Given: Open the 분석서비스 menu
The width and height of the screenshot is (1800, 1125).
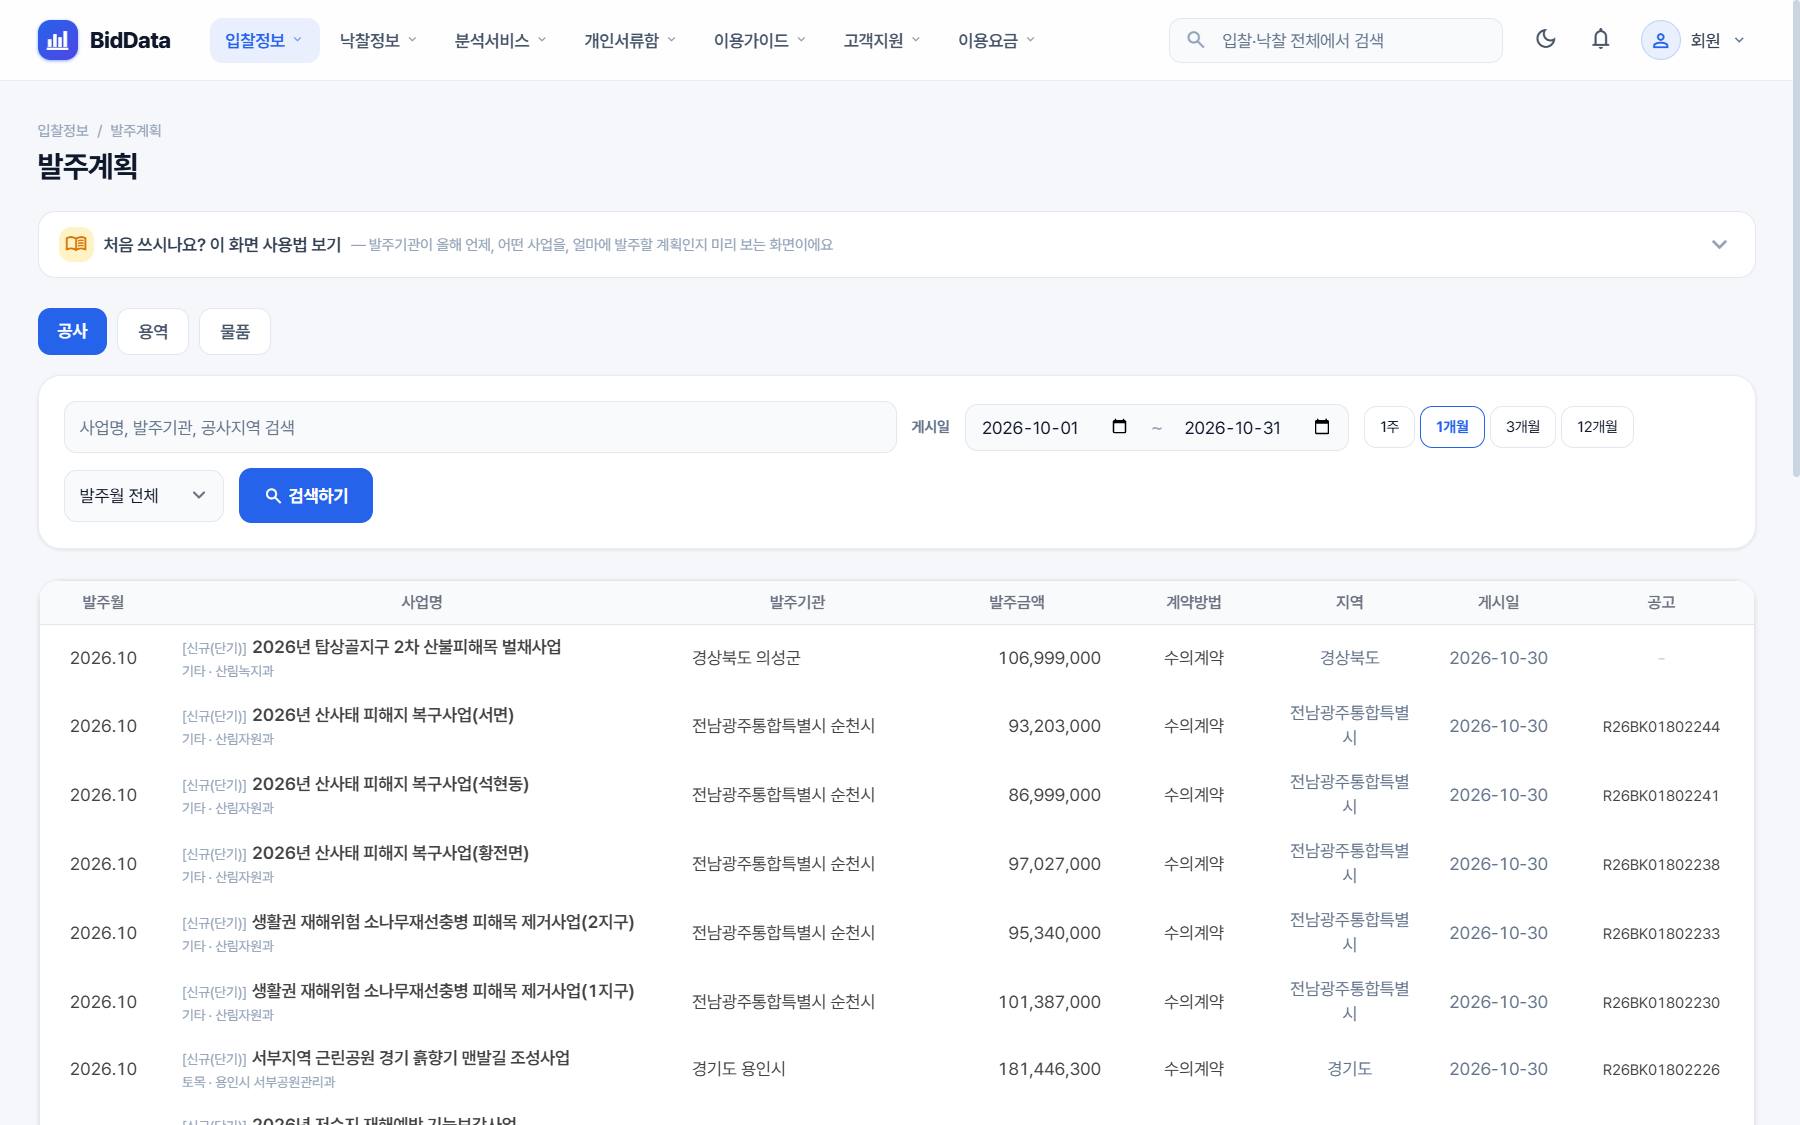Looking at the screenshot, I should [500, 40].
